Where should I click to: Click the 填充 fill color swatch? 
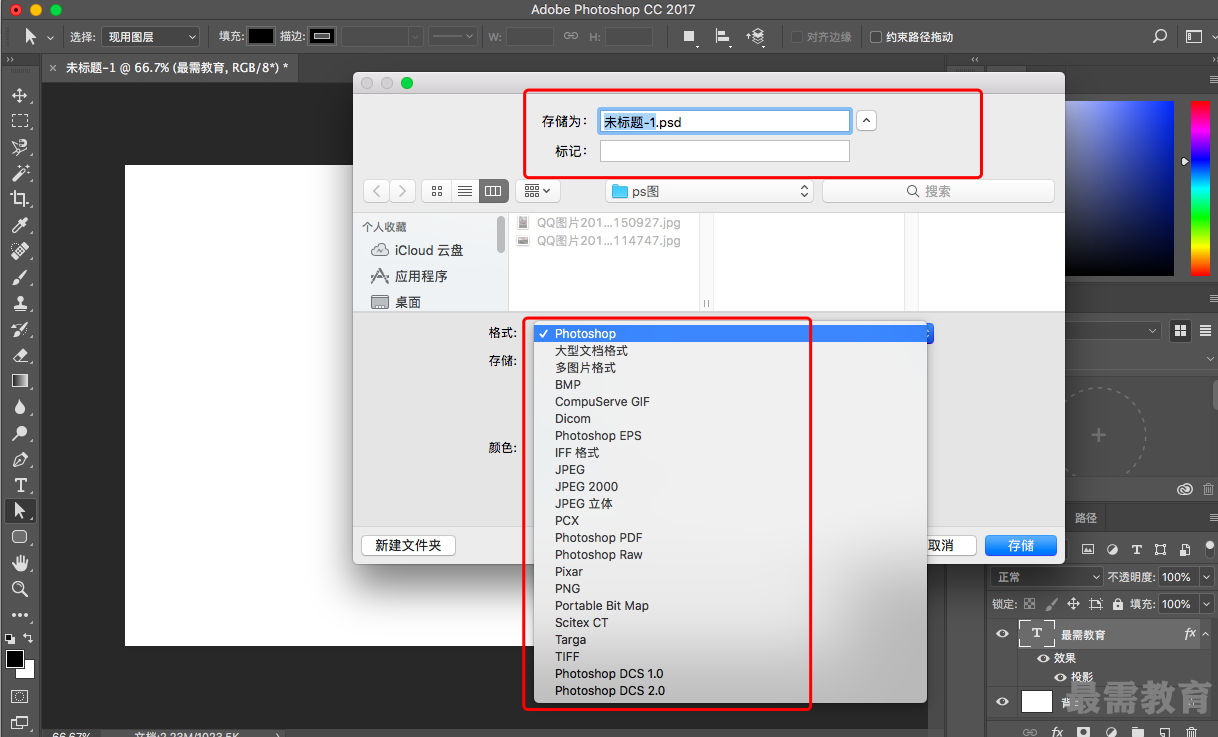(x=261, y=36)
